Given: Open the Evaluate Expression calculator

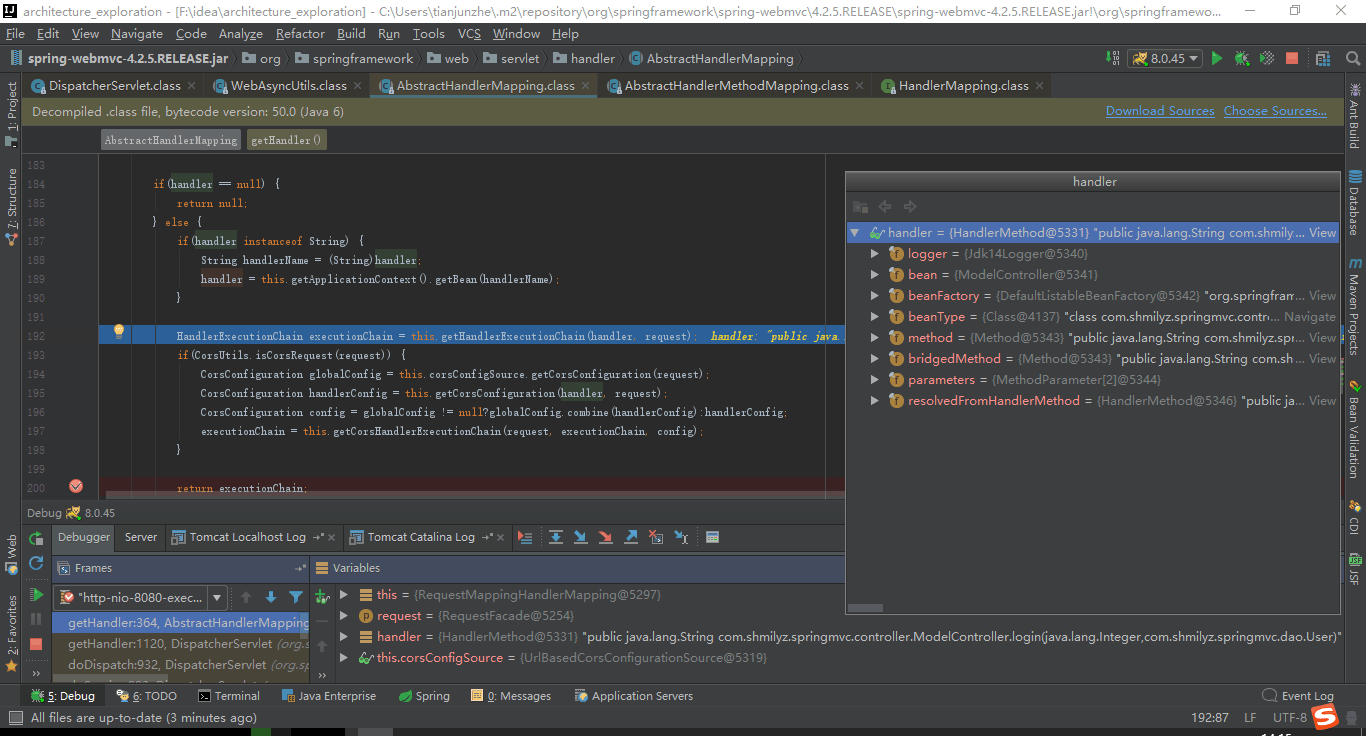Looking at the screenshot, I should tap(713, 537).
